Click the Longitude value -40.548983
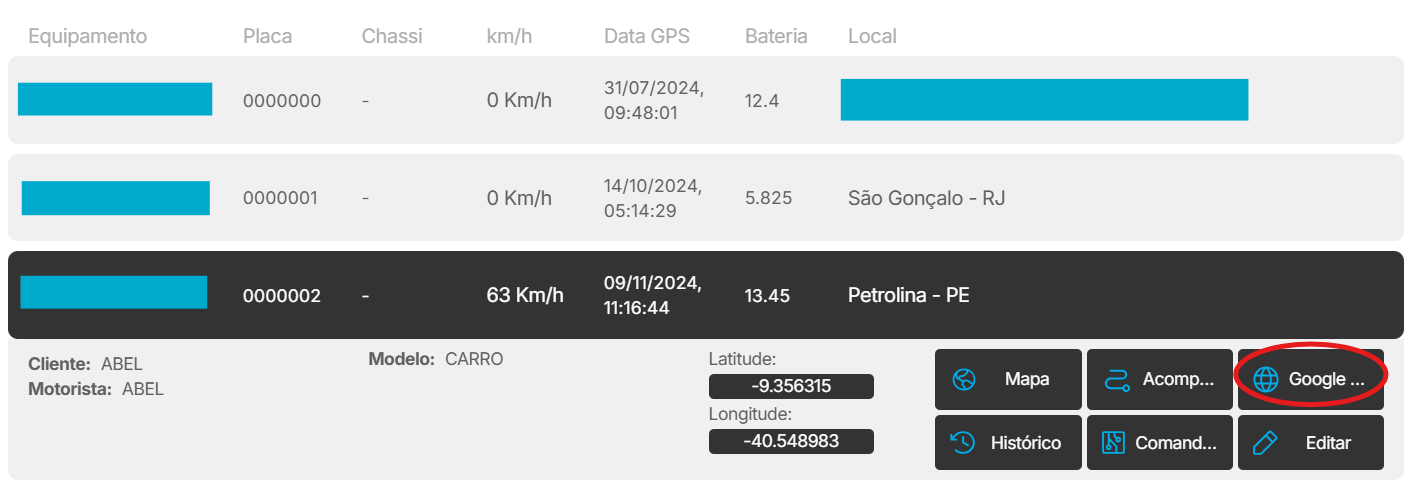The width and height of the screenshot is (1416, 488). click(791, 441)
